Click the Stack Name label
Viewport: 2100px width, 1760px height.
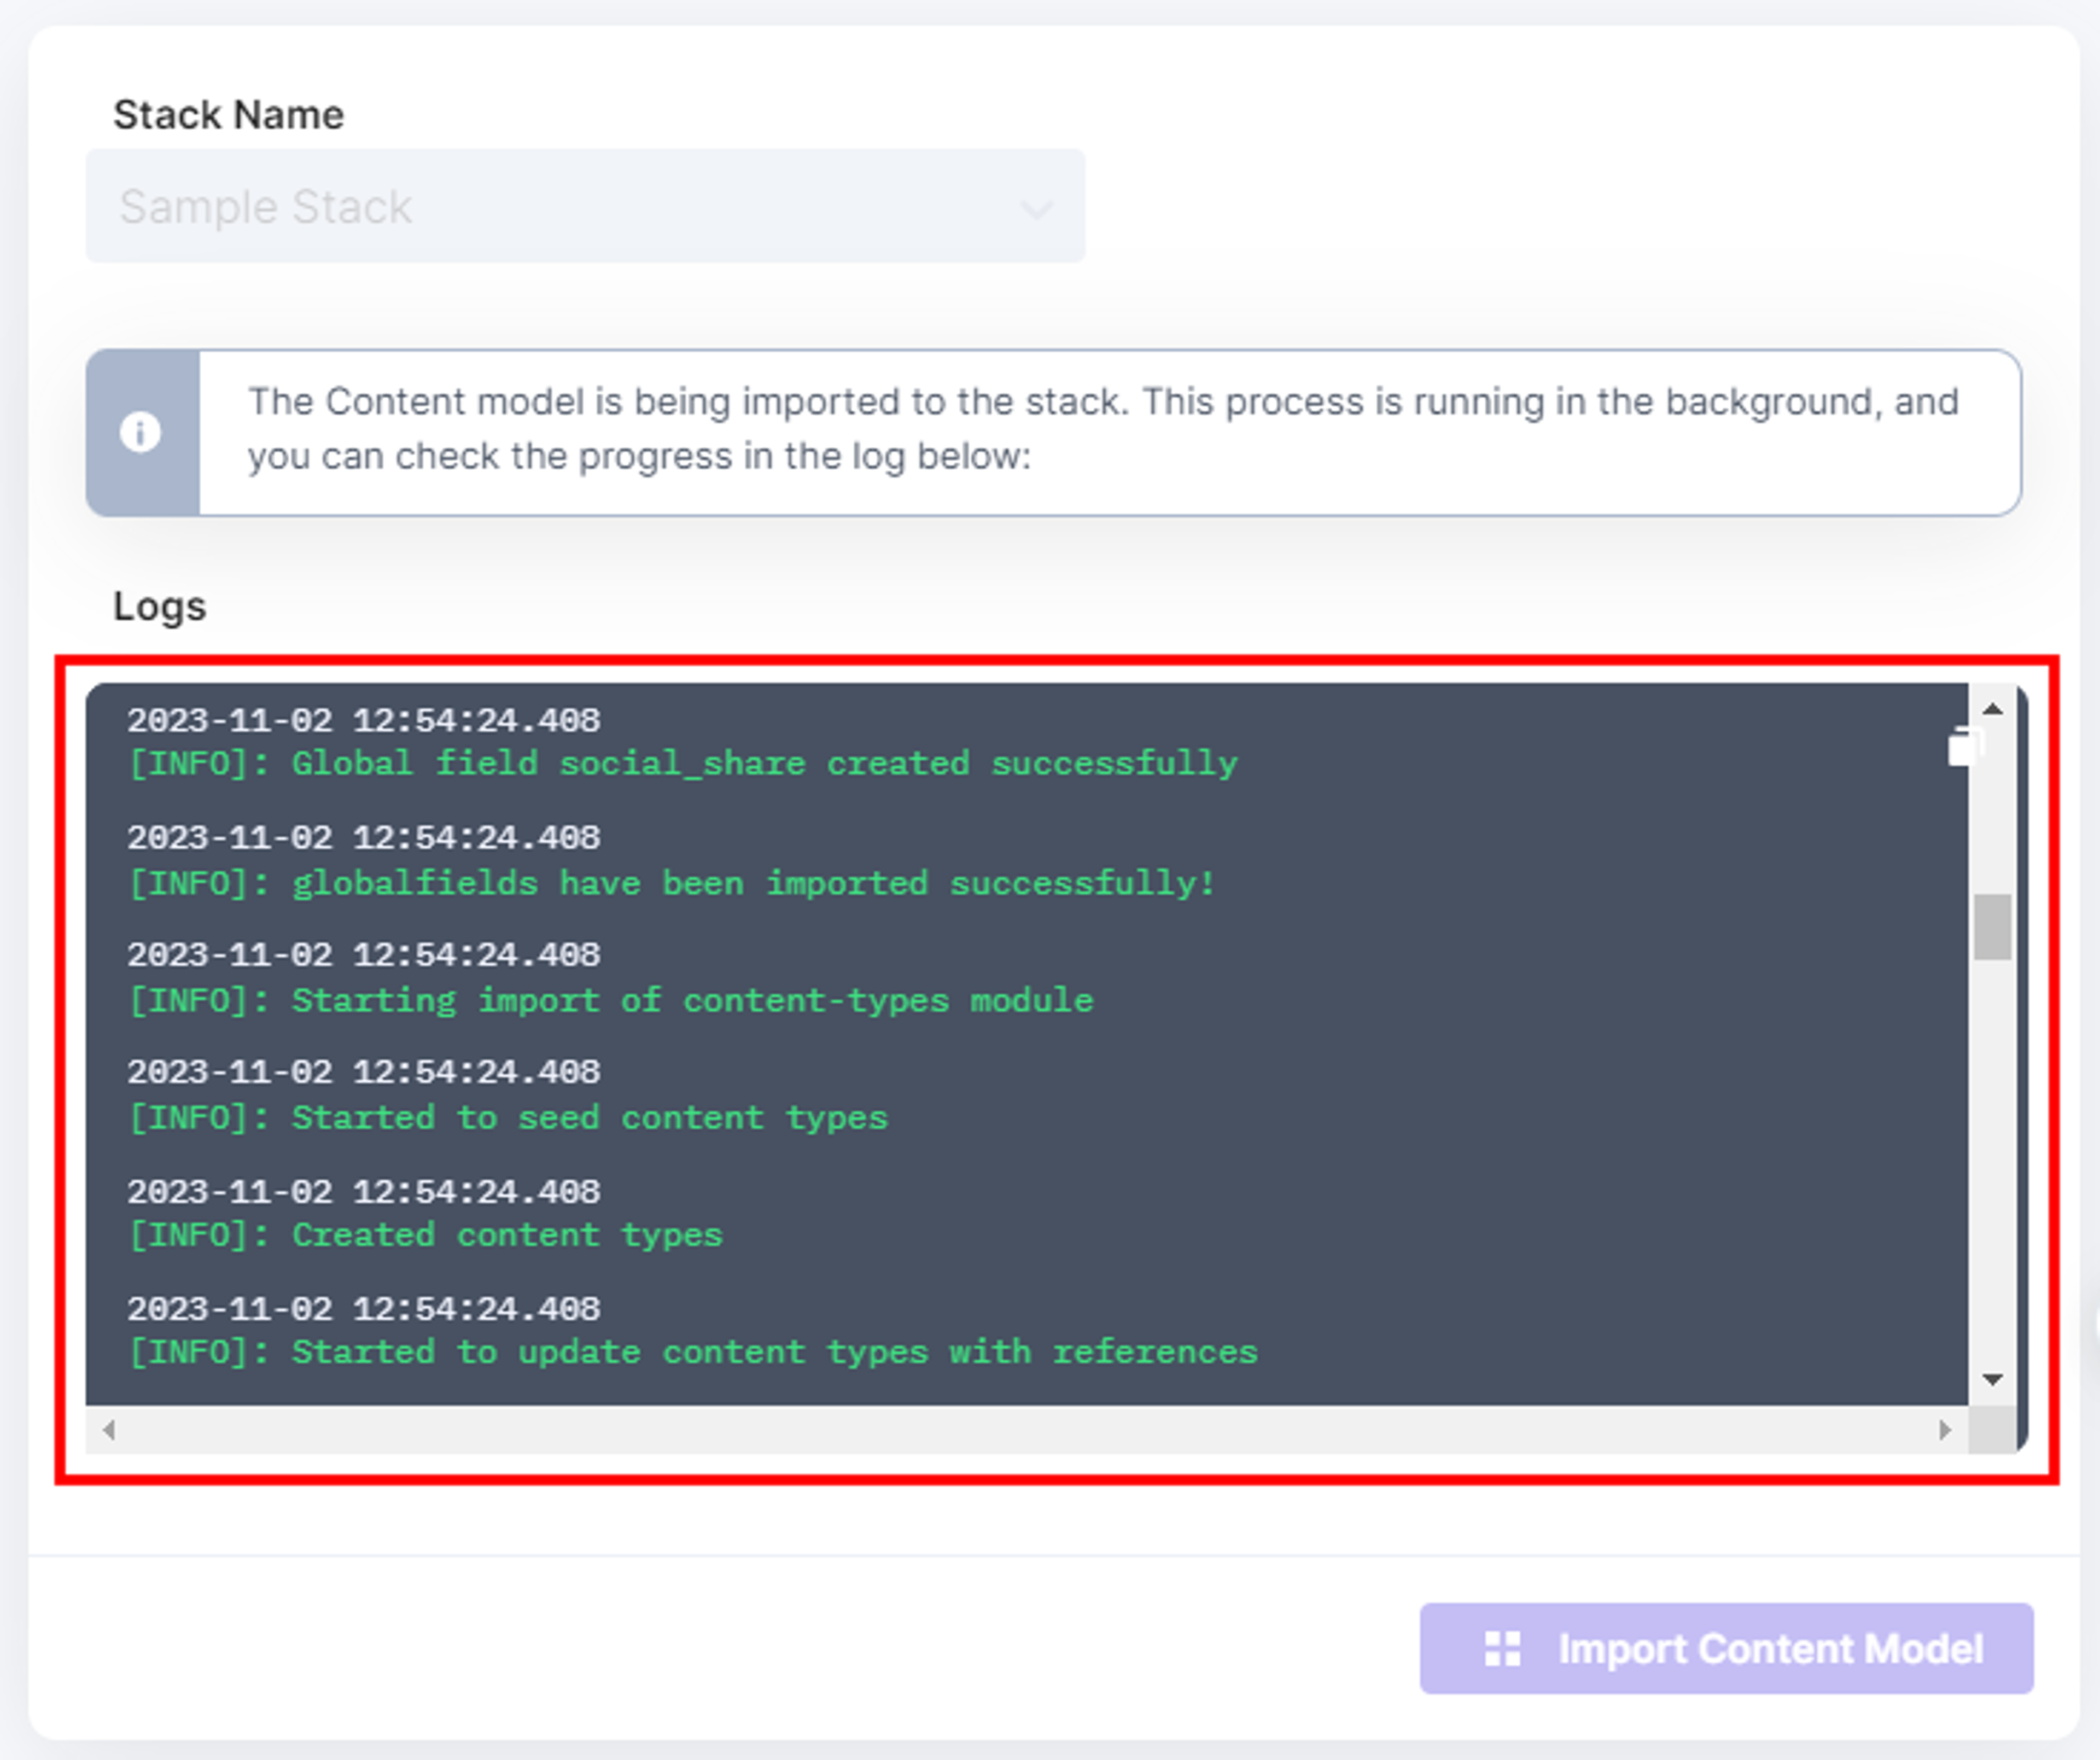click(228, 115)
